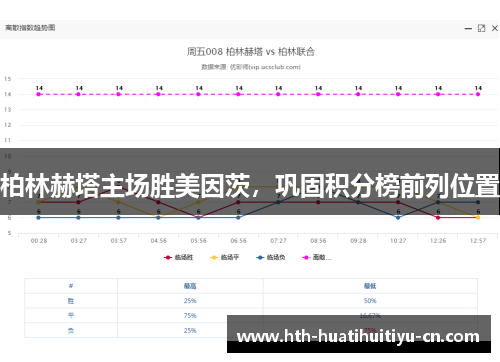This screenshot has width=500, height=362.
Task: Click the pink data point at 09:28
Action: pyautogui.click(x=358, y=94)
